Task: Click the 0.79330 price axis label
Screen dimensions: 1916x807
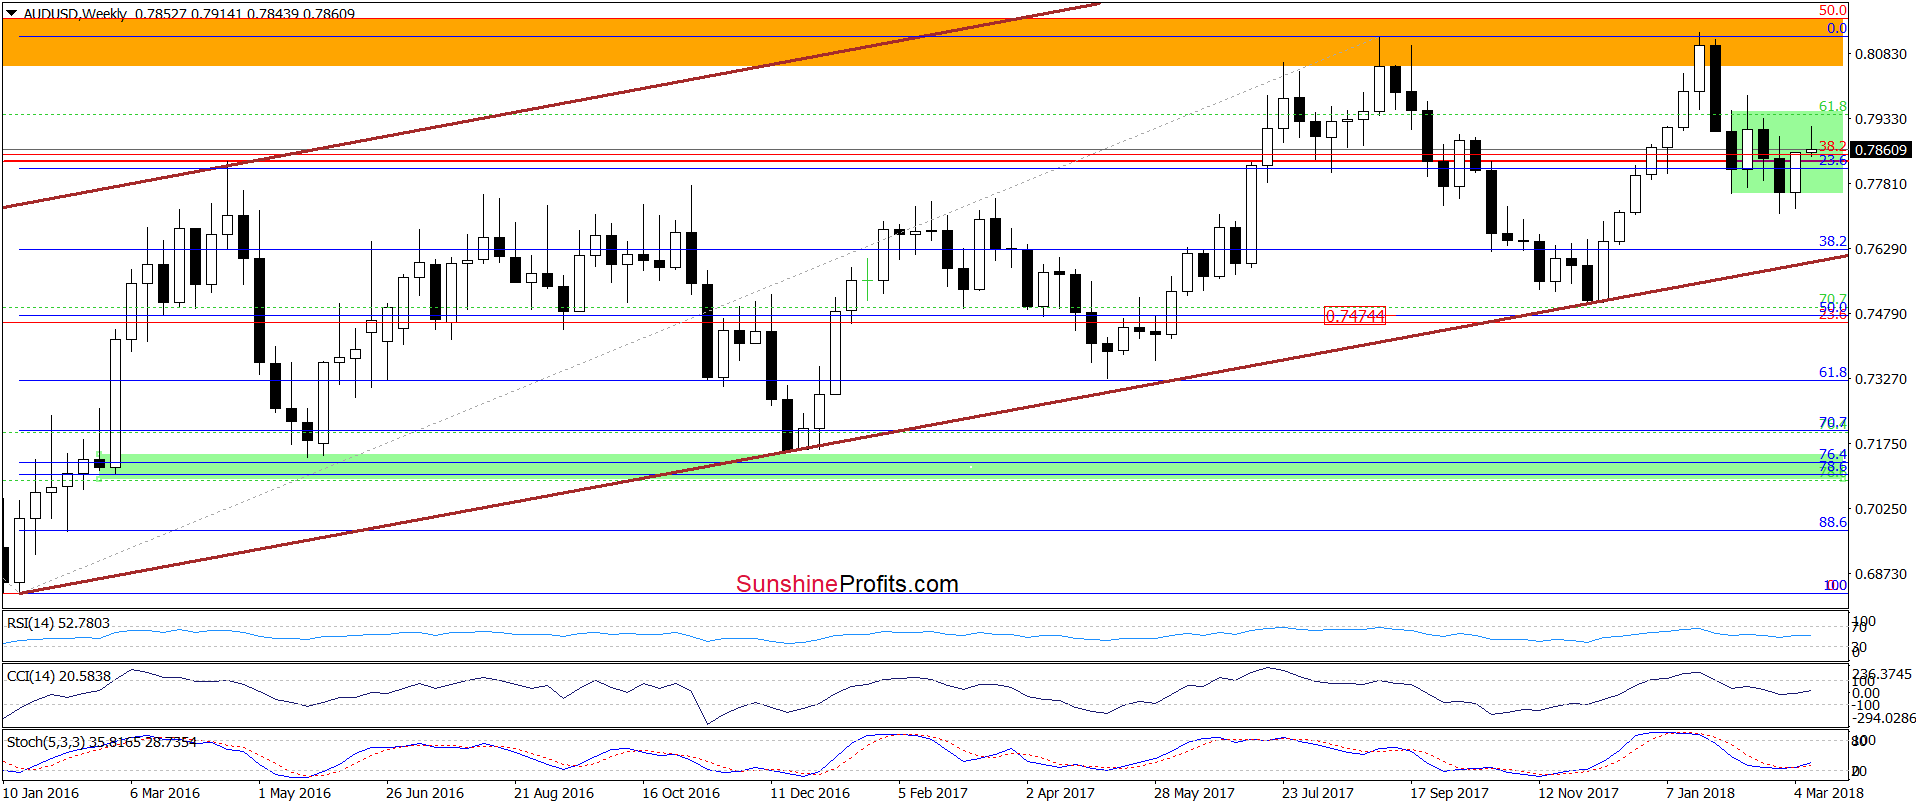Action: (x=1881, y=119)
